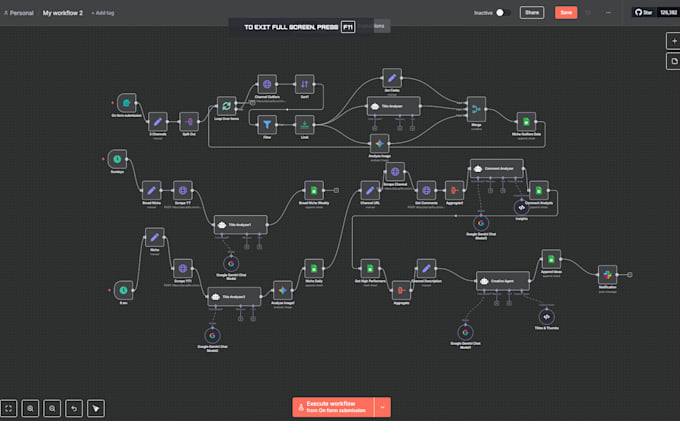
Task: Open the Sundays schedule trigger node
Action: click(117, 159)
